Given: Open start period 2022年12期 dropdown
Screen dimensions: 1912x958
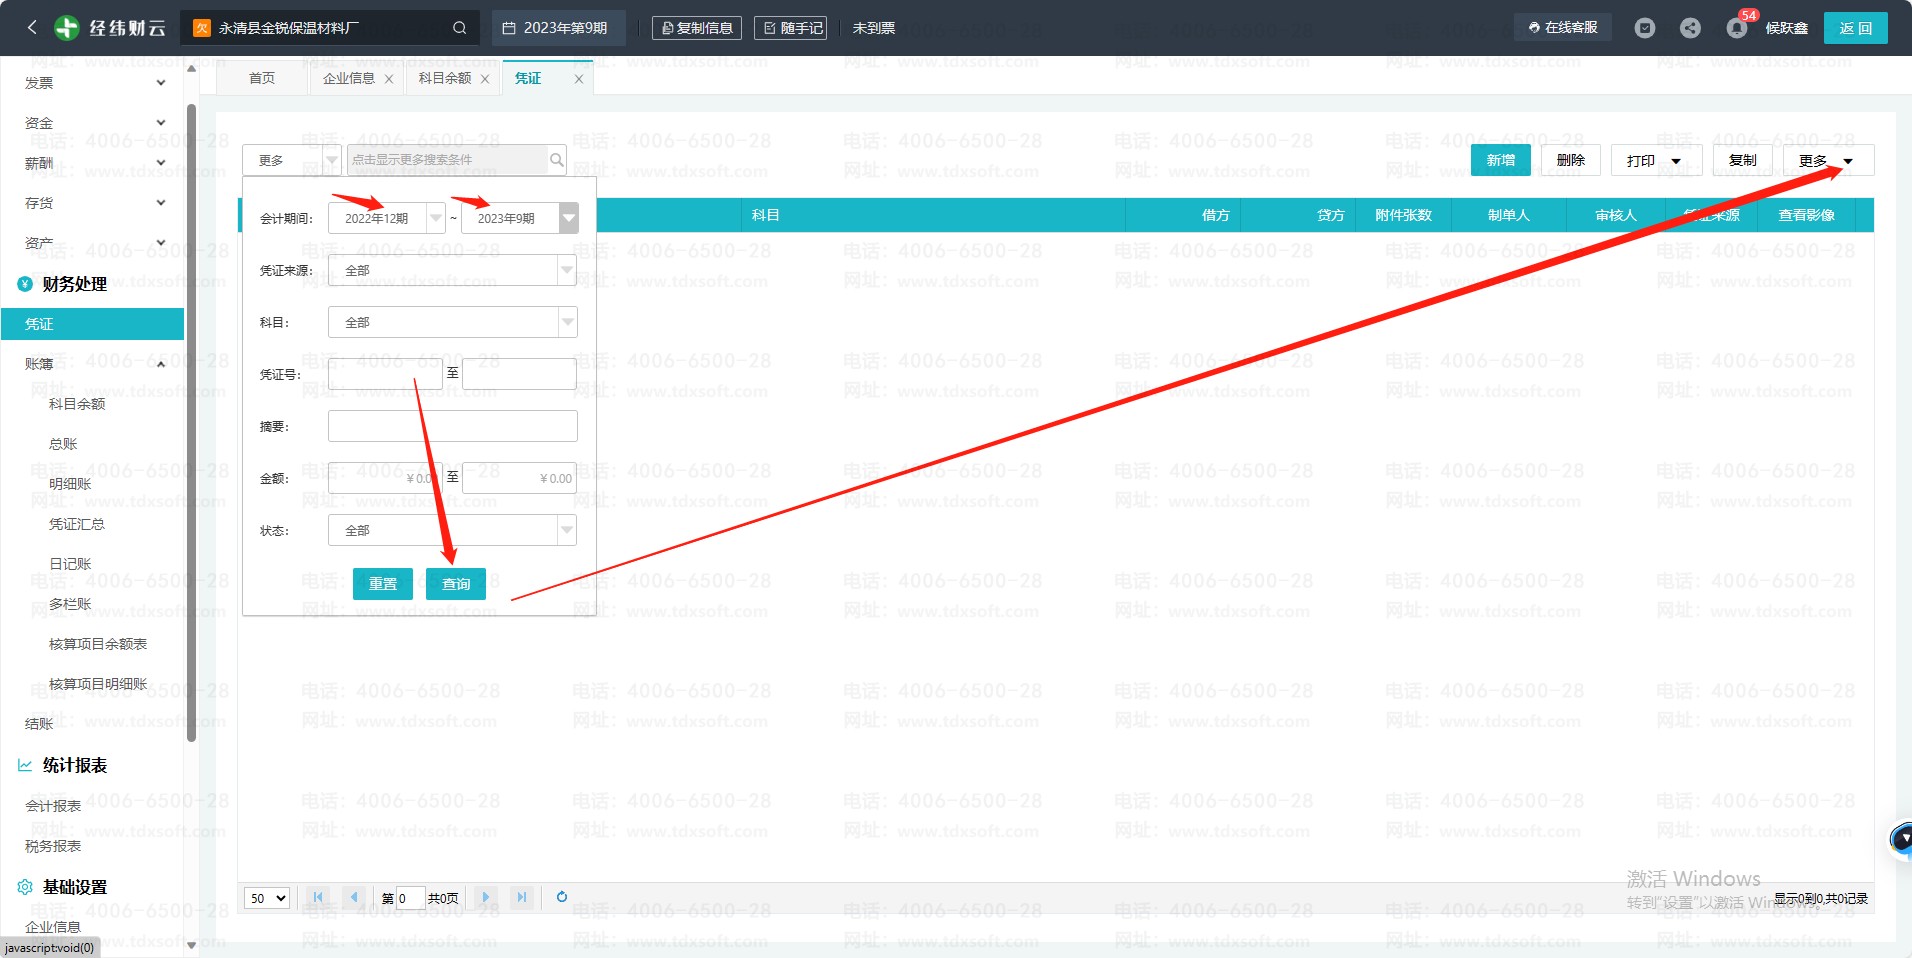Looking at the screenshot, I should (x=435, y=218).
